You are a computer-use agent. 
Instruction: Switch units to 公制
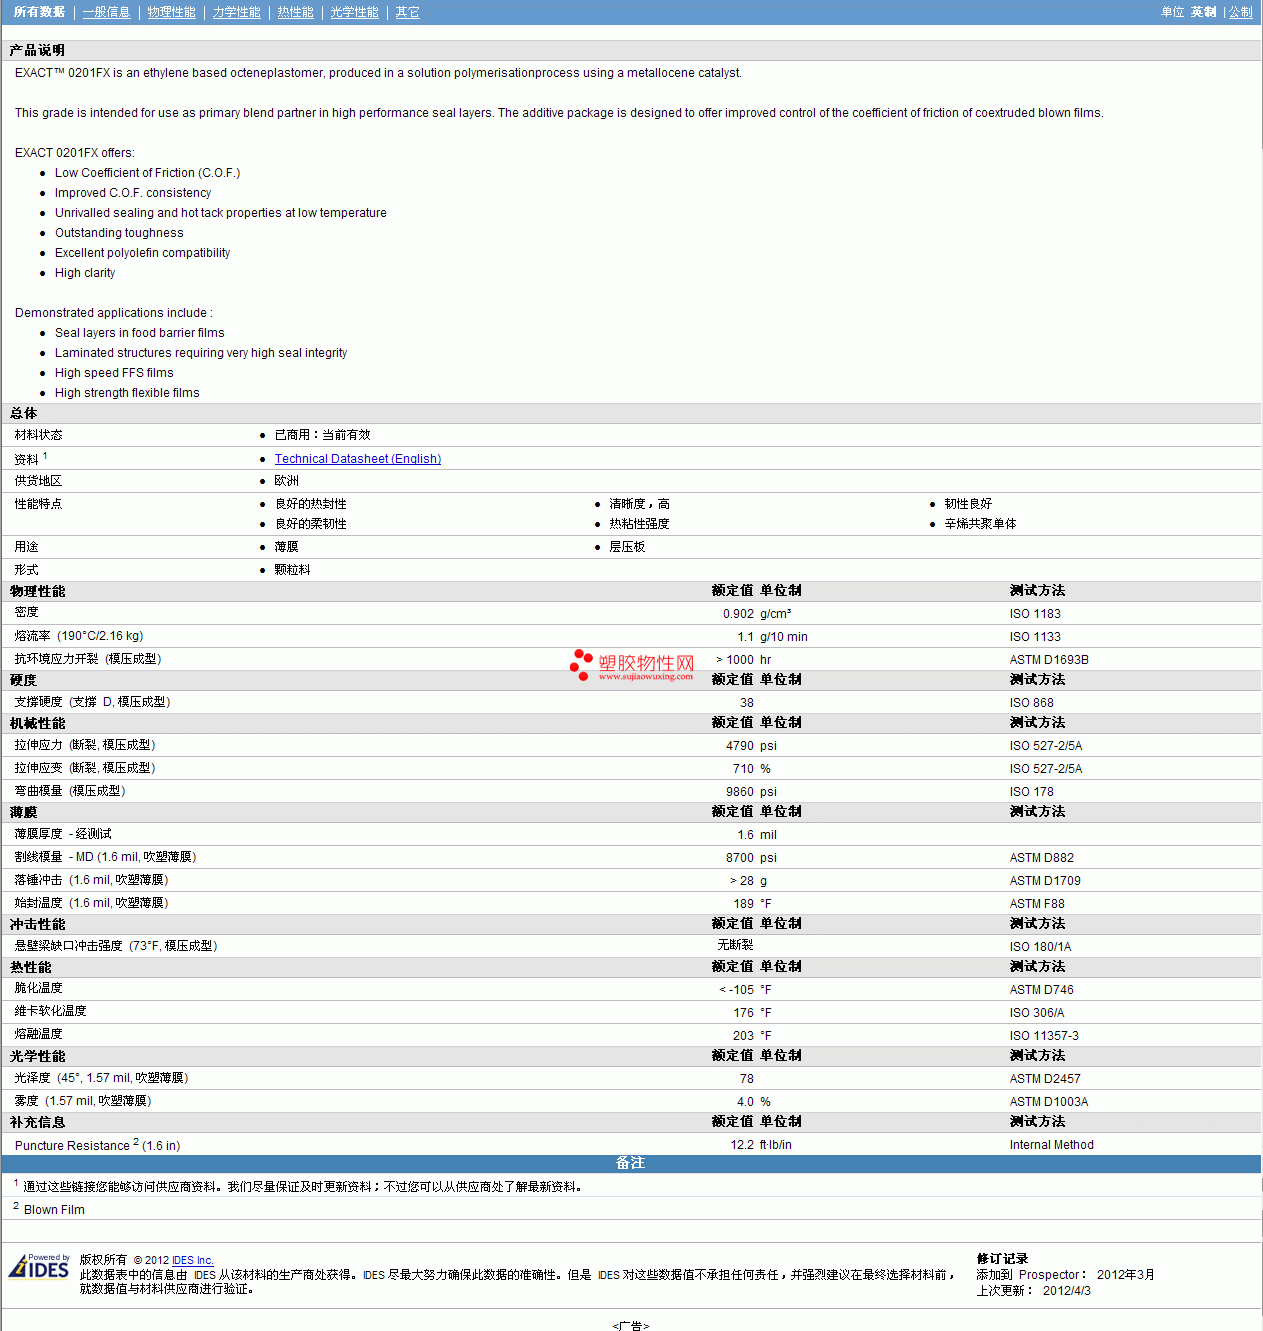click(x=1241, y=12)
